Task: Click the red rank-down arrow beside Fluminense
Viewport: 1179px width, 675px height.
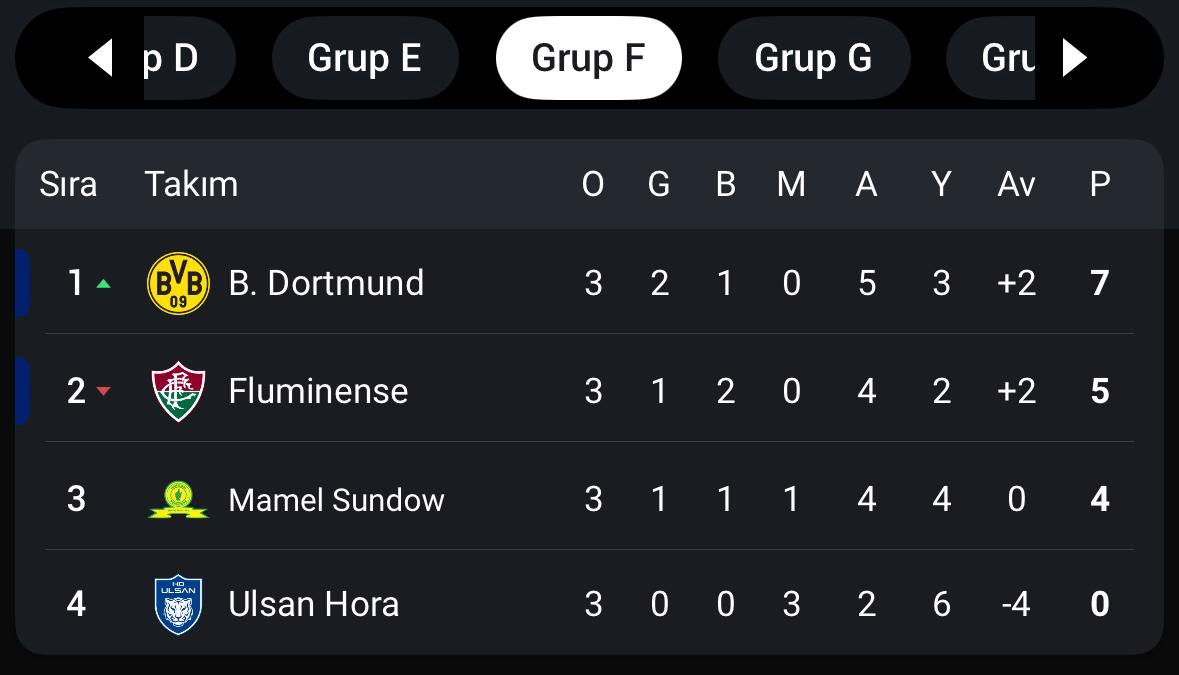Action: point(104,391)
